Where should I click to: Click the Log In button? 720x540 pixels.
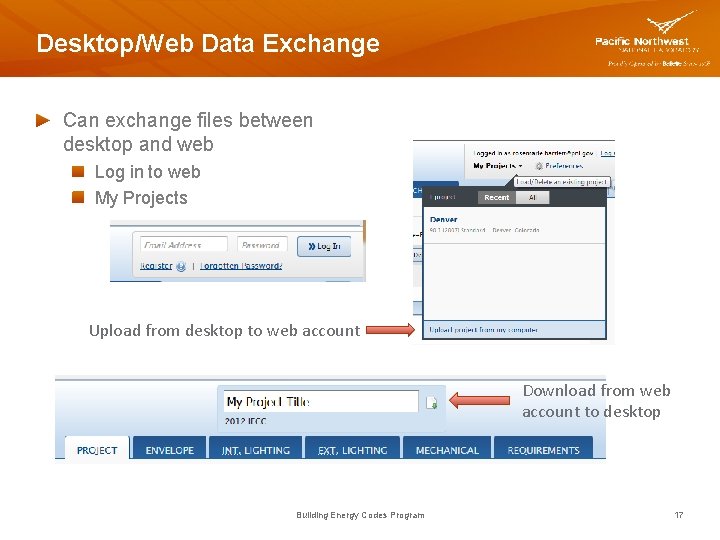(x=324, y=246)
